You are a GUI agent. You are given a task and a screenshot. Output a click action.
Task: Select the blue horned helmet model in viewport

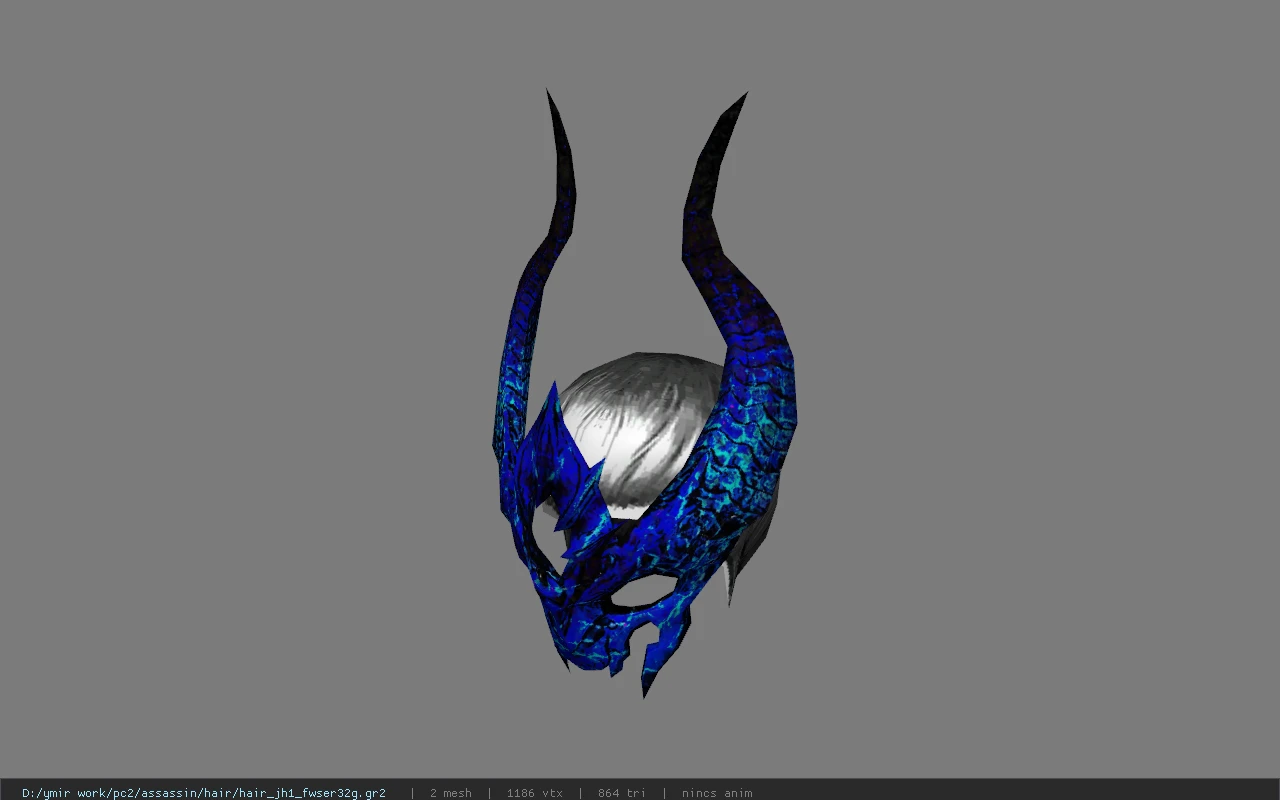645,395
